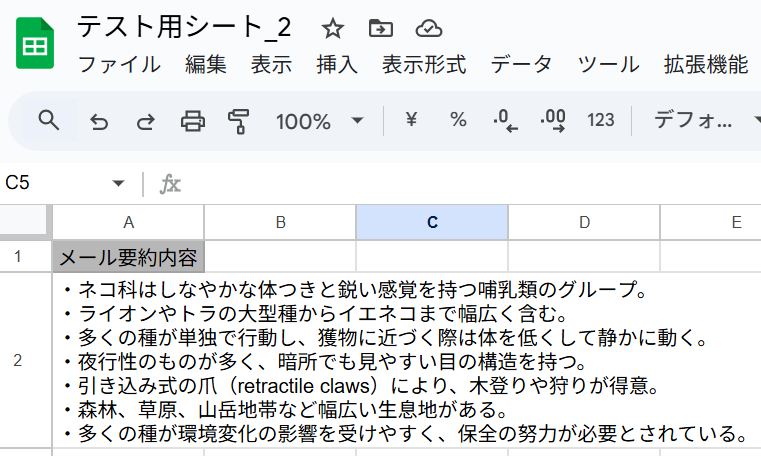Click the line mentioning retractile claws
Viewport: 761px width, 456px height.
[362, 386]
